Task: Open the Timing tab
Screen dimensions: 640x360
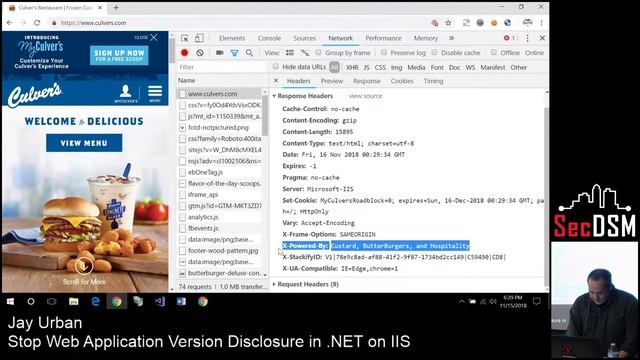Action: point(433,81)
